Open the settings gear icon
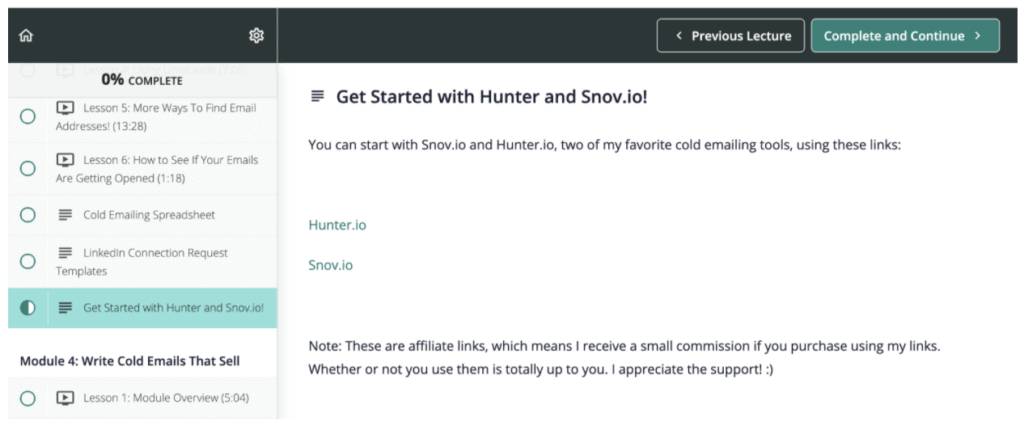The width and height of the screenshot is (1024, 430). tap(256, 36)
